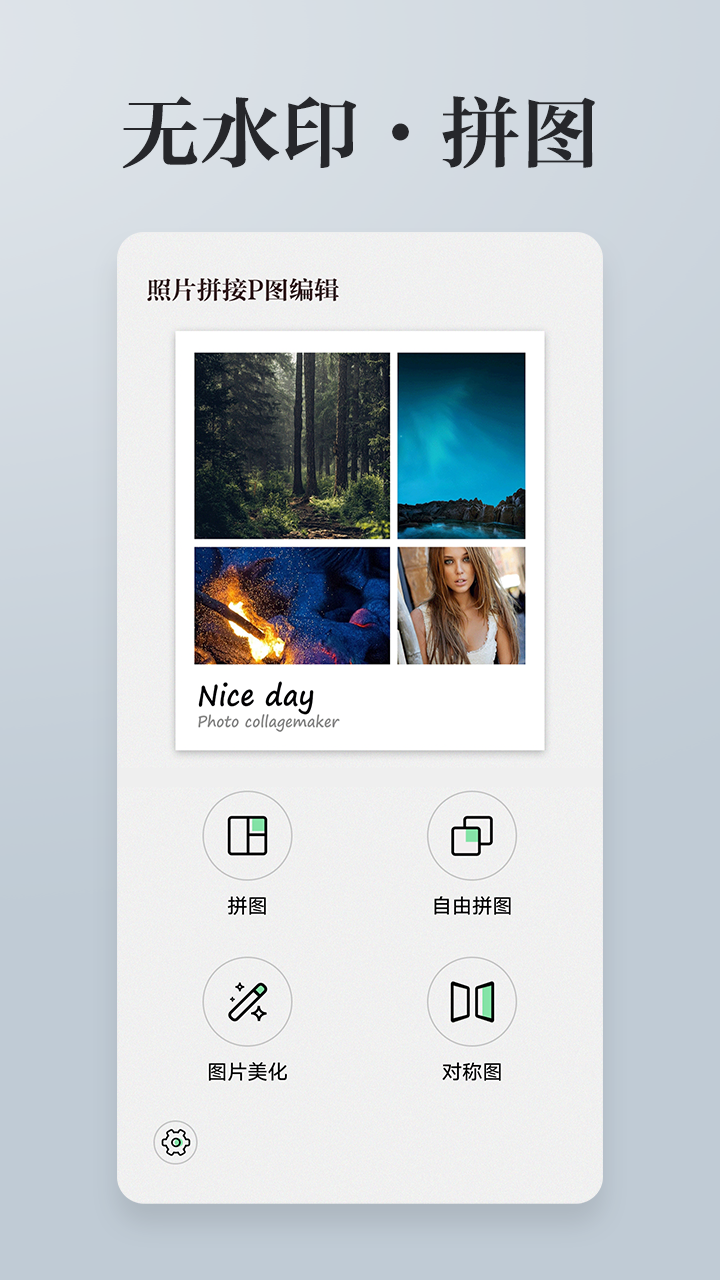Click the 照片拼接P图编辑 card title

click(x=243, y=290)
